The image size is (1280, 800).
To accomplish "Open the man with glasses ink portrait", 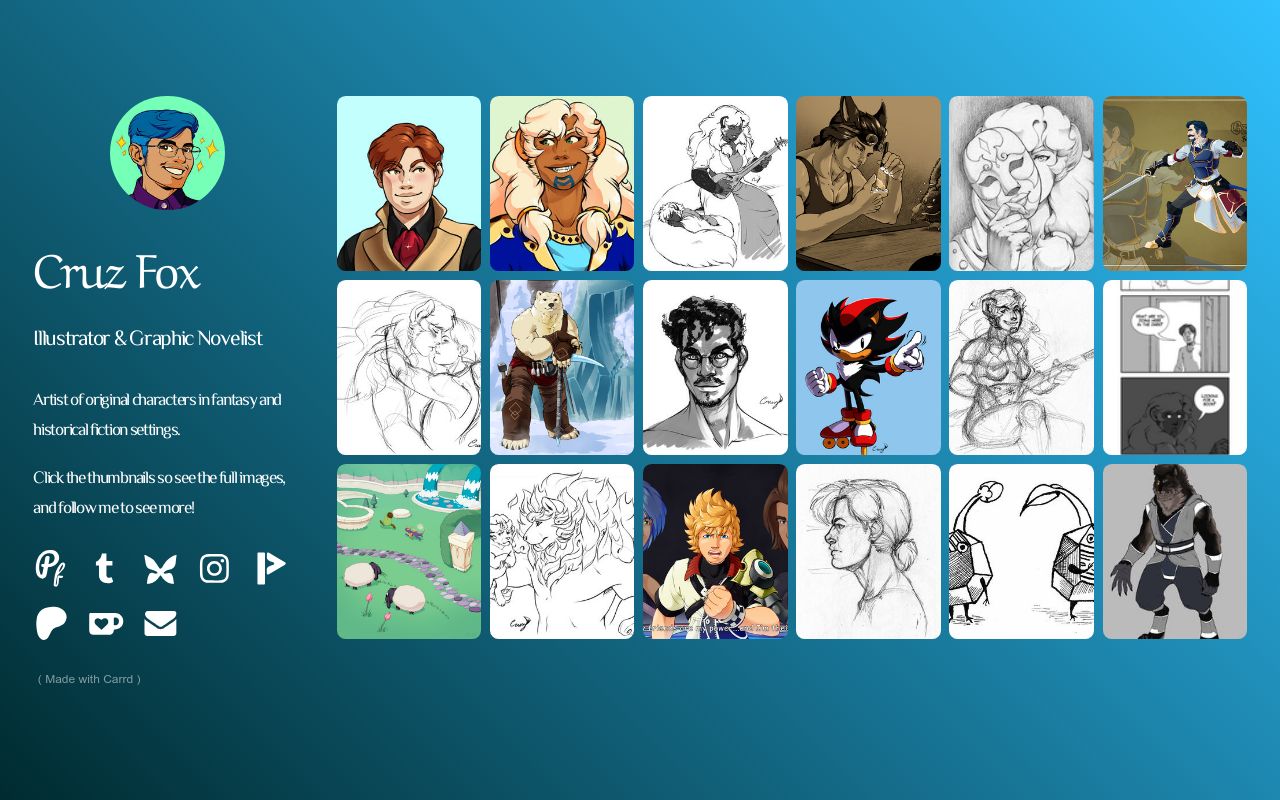I will tap(715, 367).
